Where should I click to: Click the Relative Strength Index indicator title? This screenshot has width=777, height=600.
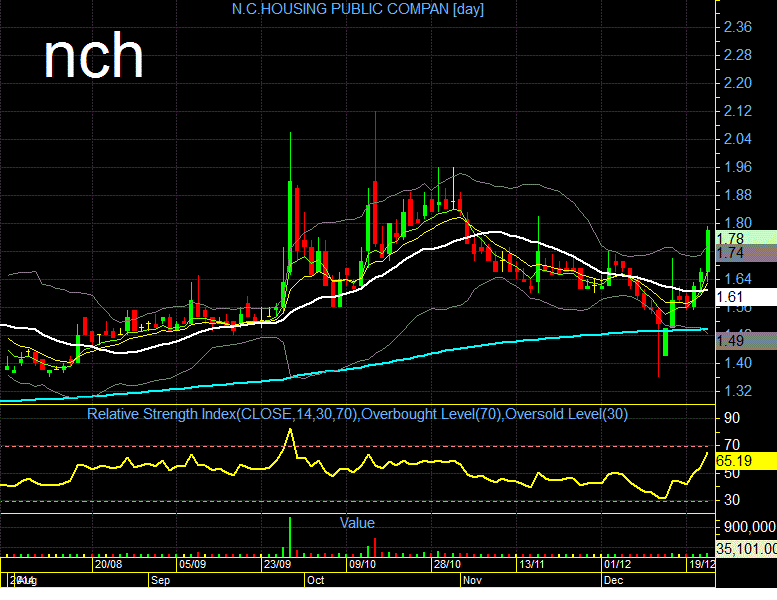point(357,414)
